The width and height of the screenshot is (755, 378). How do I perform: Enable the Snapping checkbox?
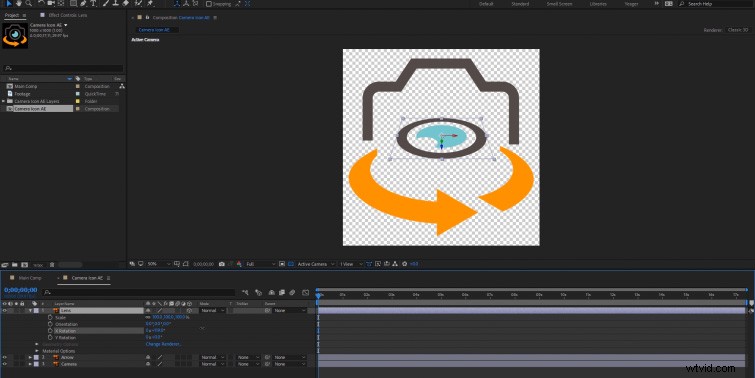(x=208, y=4)
